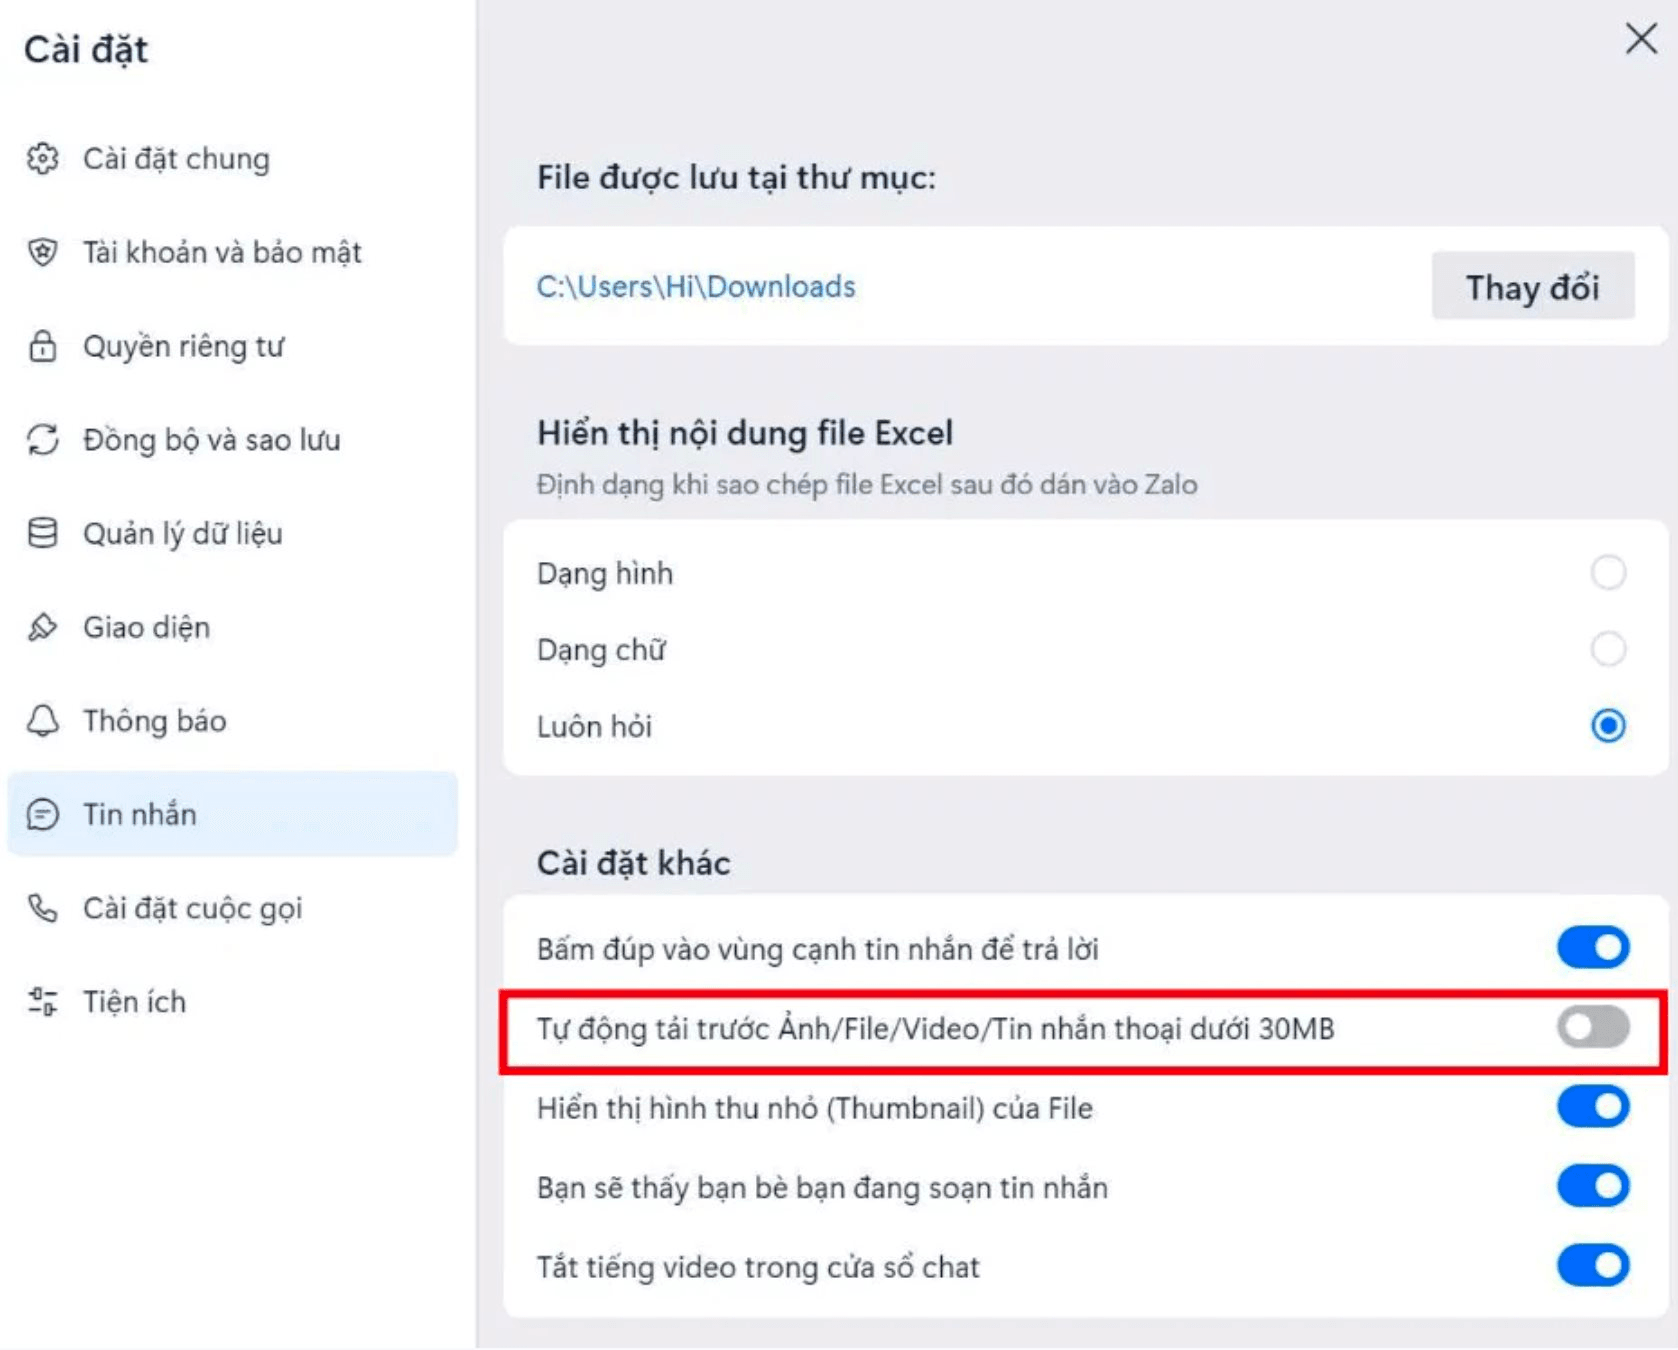Toggle Tắt tiếng video trong cửa sổ chat
Image resolution: width=1678 pixels, height=1350 pixels.
point(1593,1266)
